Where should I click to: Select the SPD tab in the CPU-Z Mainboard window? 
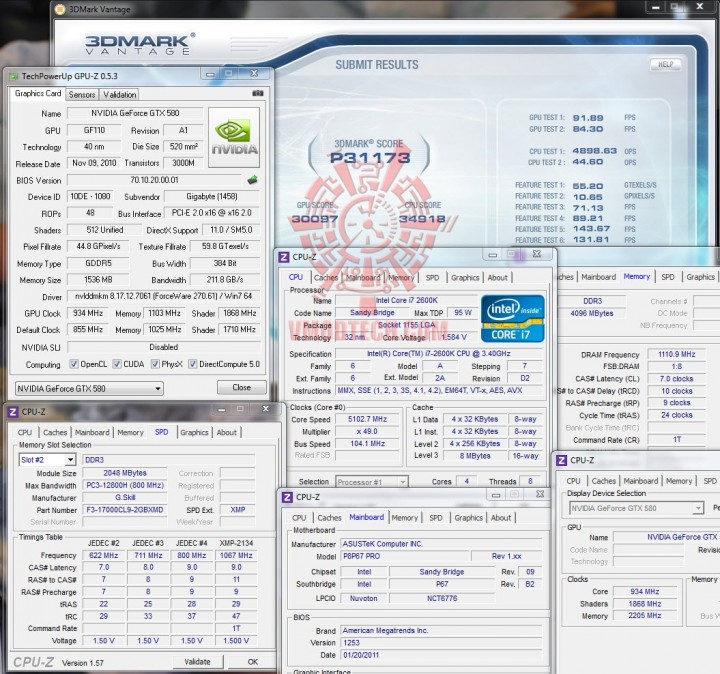(436, 518)
